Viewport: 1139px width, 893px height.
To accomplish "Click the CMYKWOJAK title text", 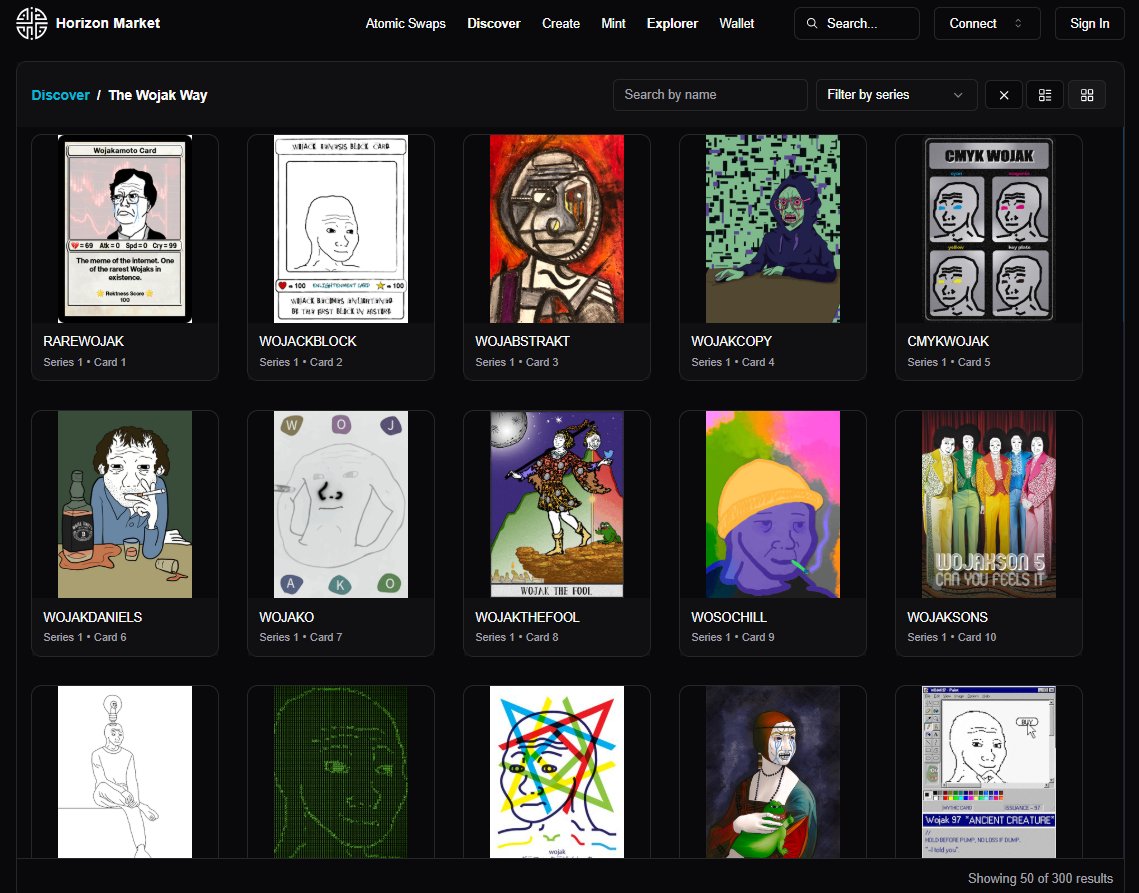I will coord(948,342).
